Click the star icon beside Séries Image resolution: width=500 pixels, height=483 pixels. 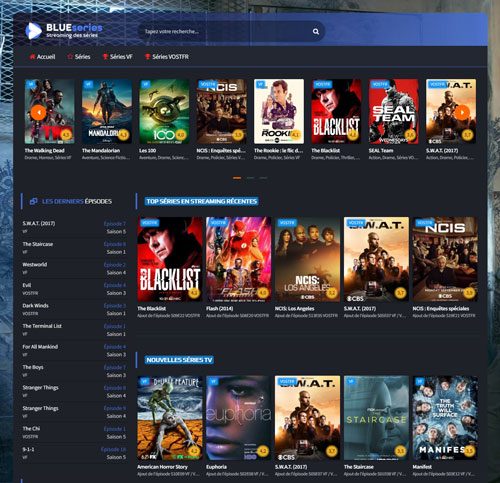tap(70, 57)
